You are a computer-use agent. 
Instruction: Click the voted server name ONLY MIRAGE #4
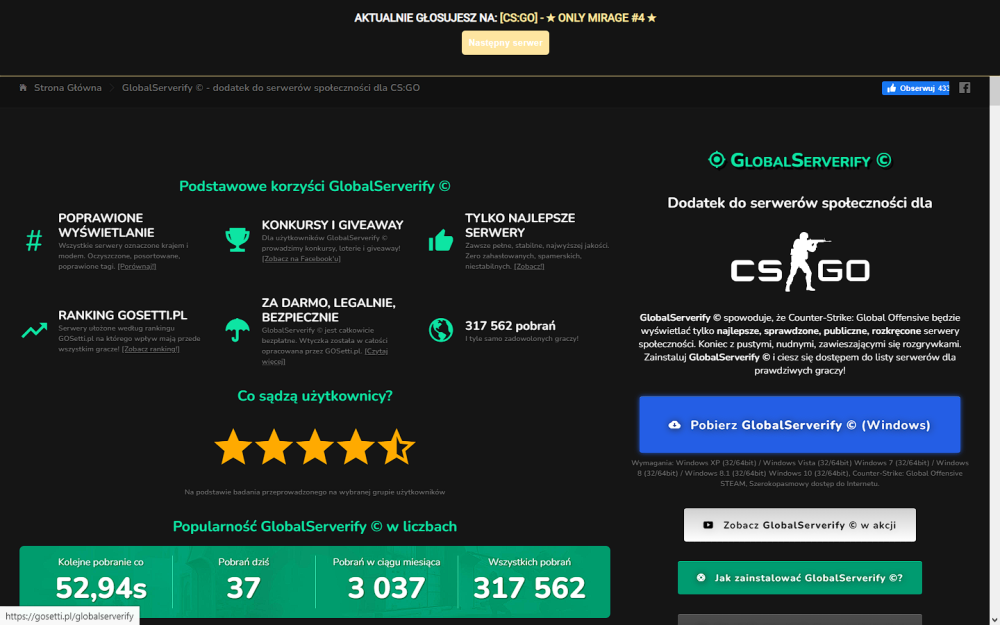pos(578,18)
